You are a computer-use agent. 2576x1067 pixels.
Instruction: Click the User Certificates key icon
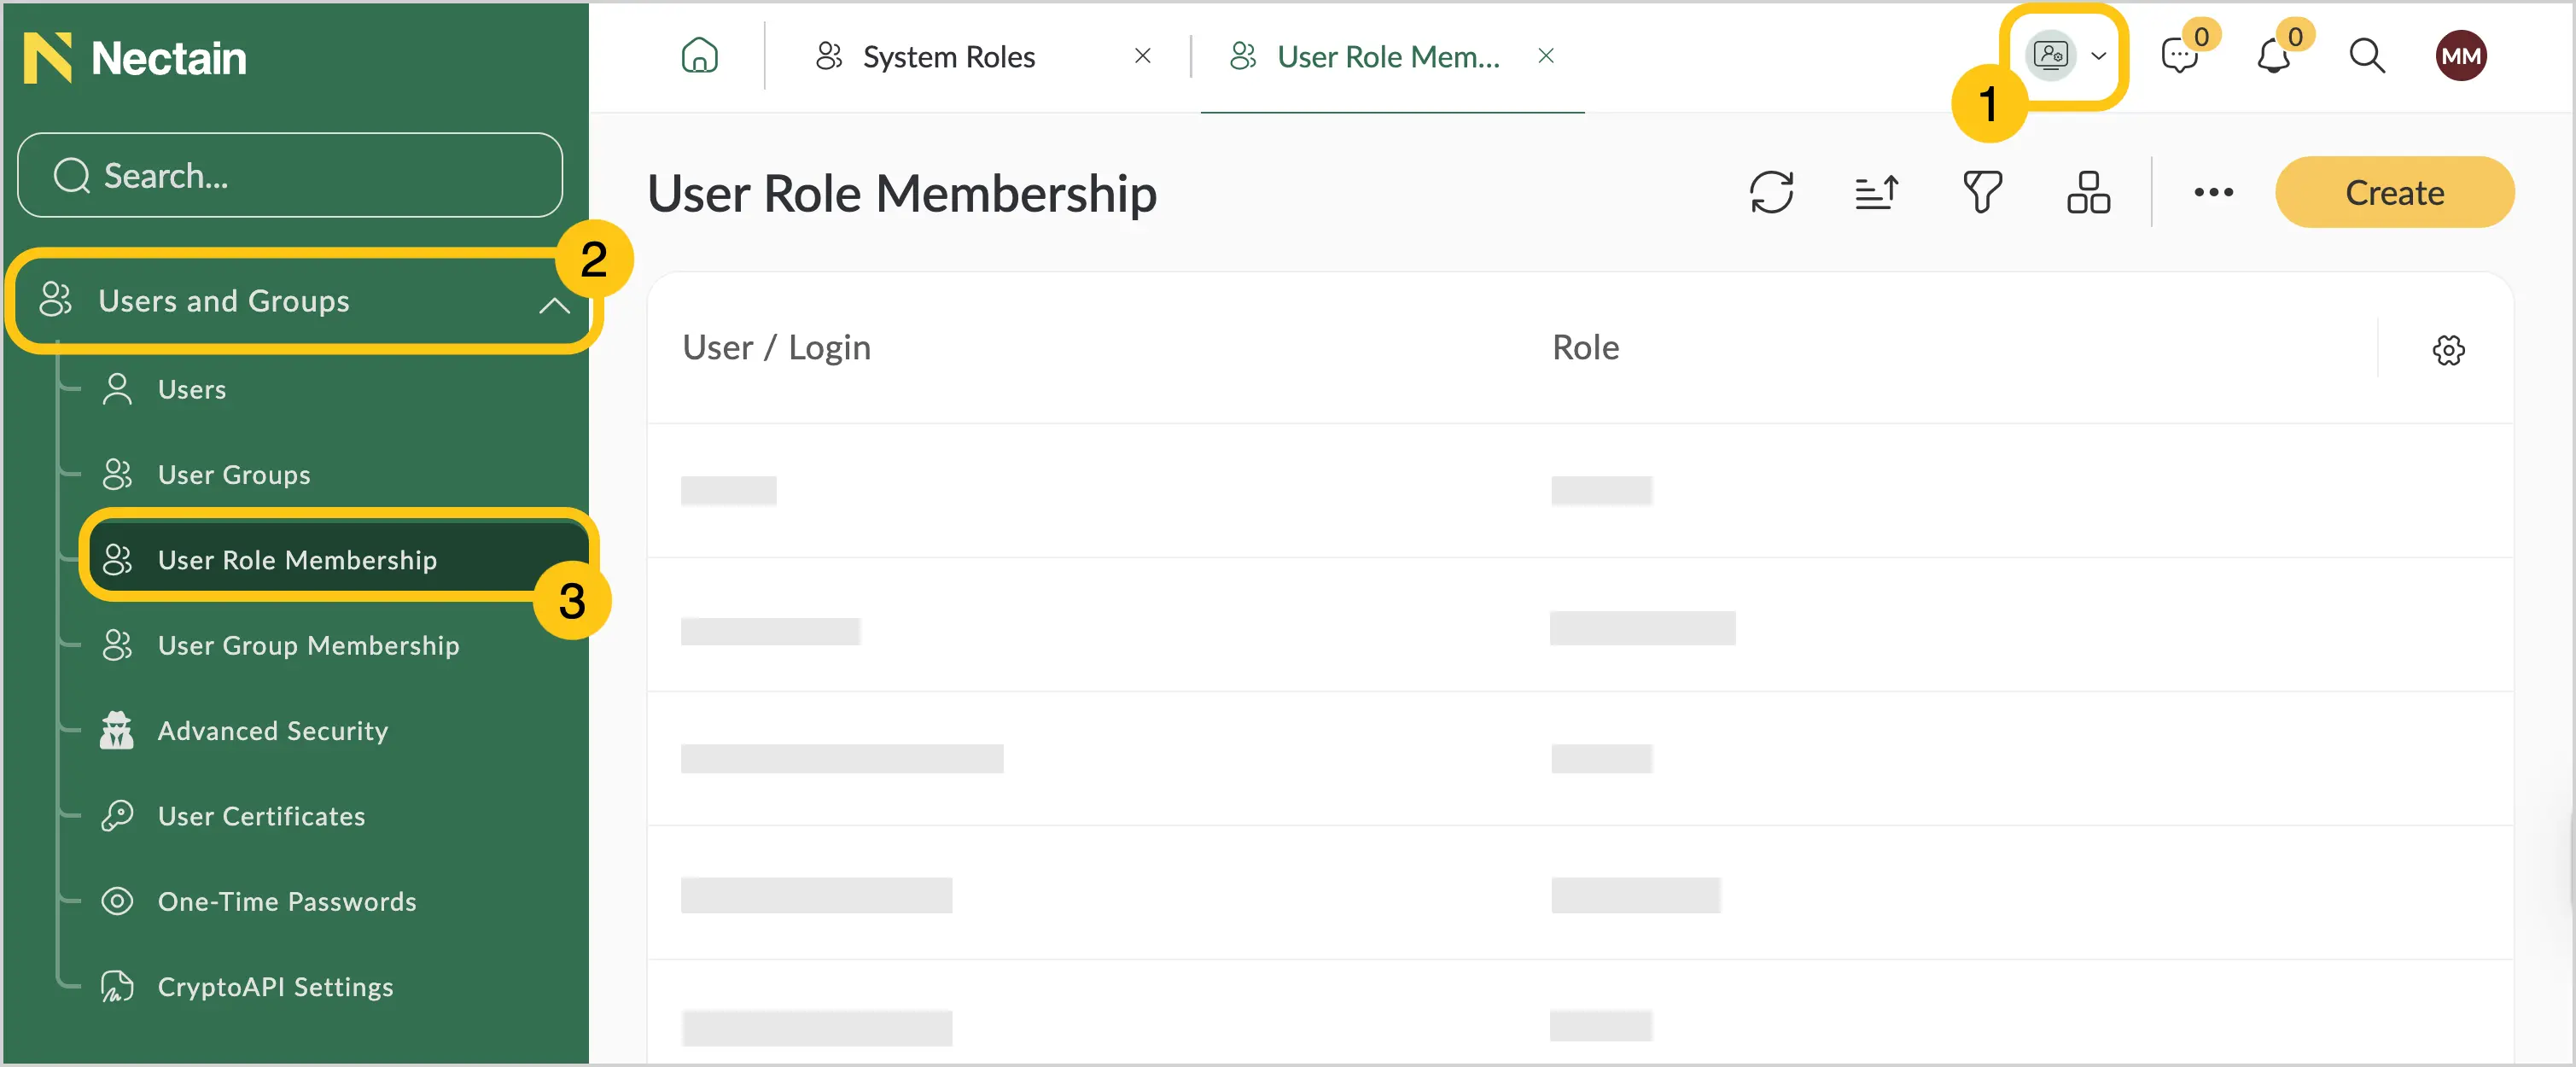tap(117, 816)
